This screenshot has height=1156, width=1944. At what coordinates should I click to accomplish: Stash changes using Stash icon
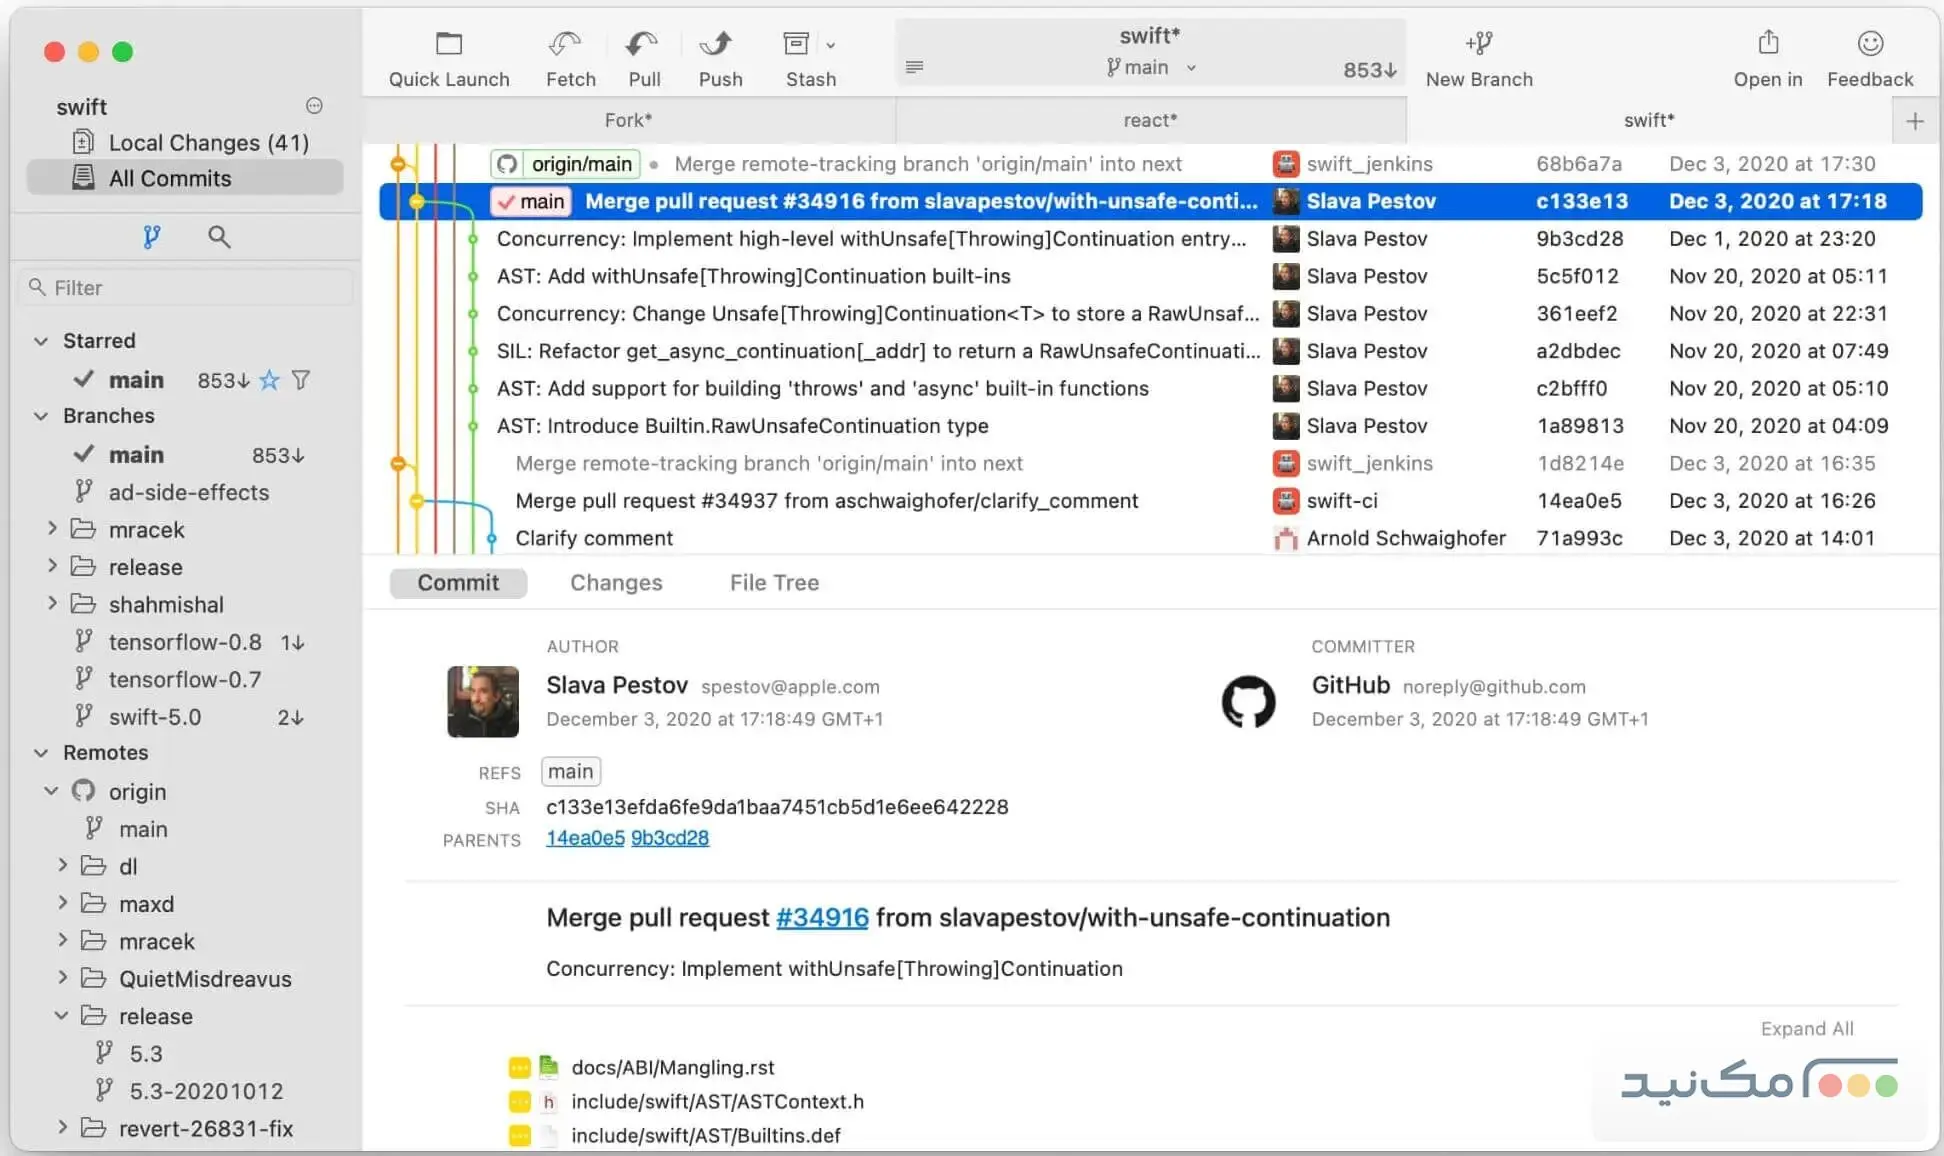pos(796,44)
